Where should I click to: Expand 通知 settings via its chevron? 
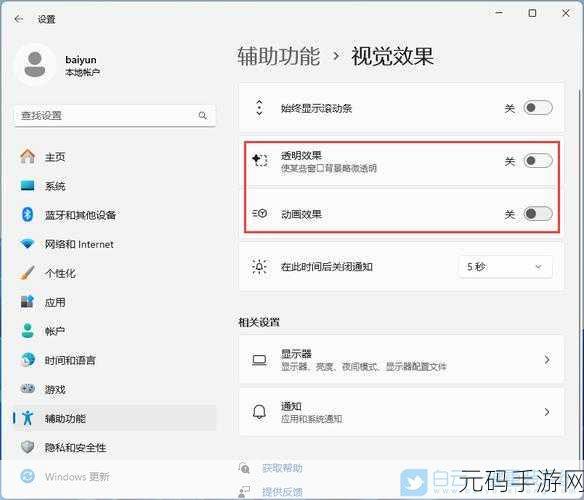547,412
